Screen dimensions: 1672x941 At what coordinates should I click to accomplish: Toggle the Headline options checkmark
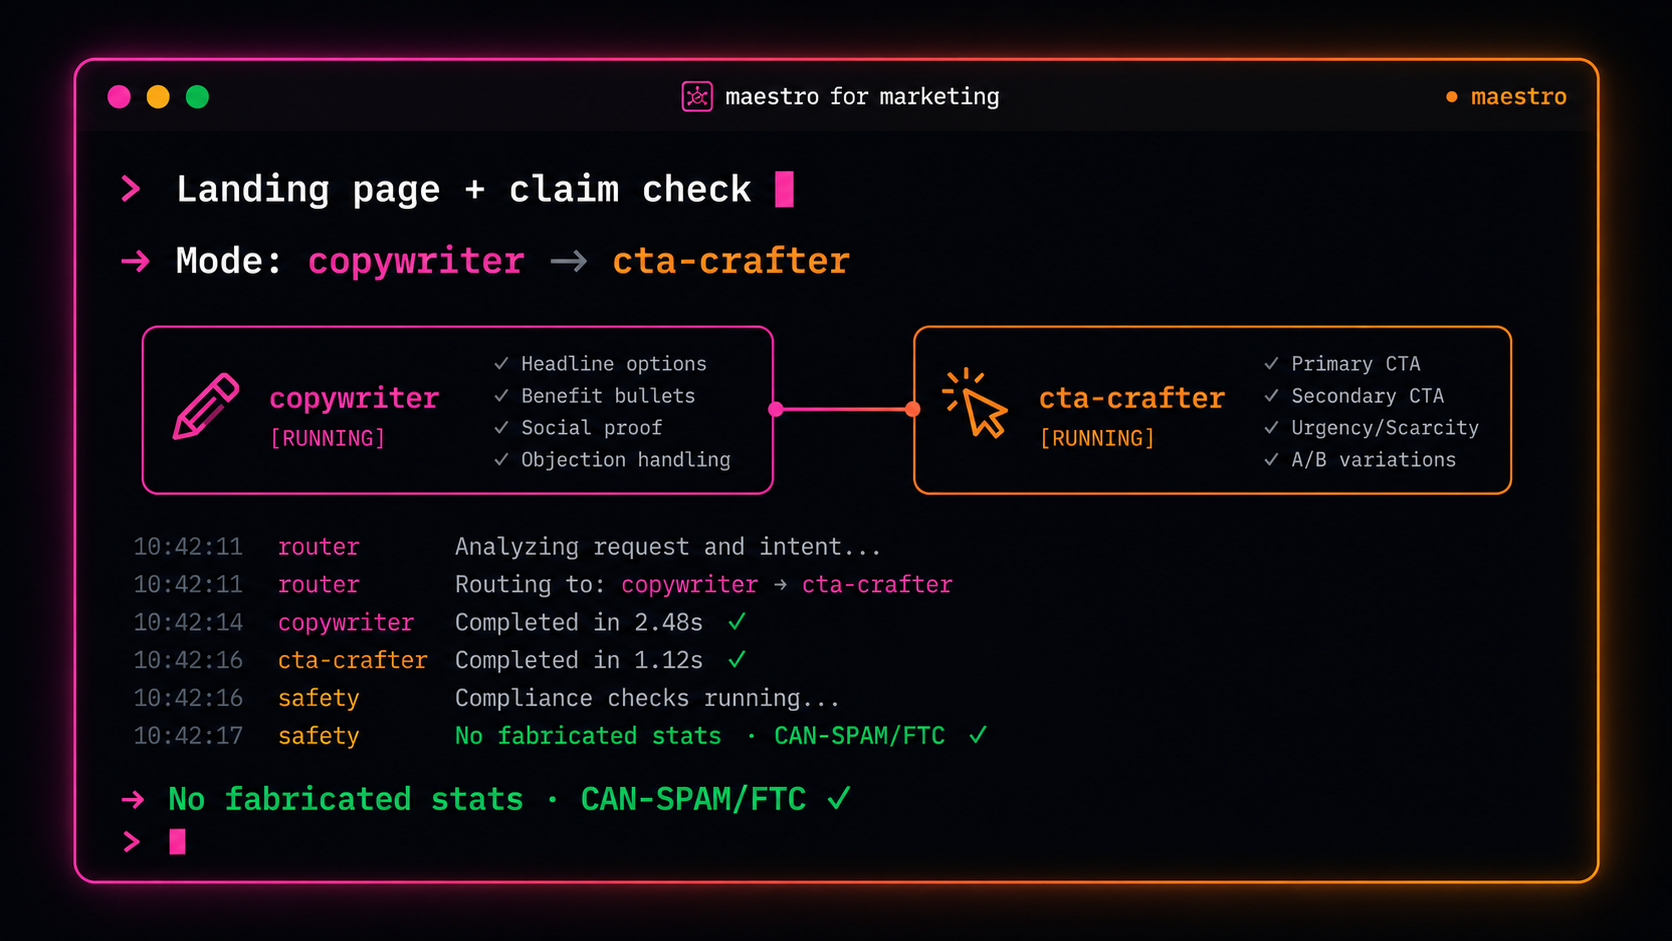501,363
